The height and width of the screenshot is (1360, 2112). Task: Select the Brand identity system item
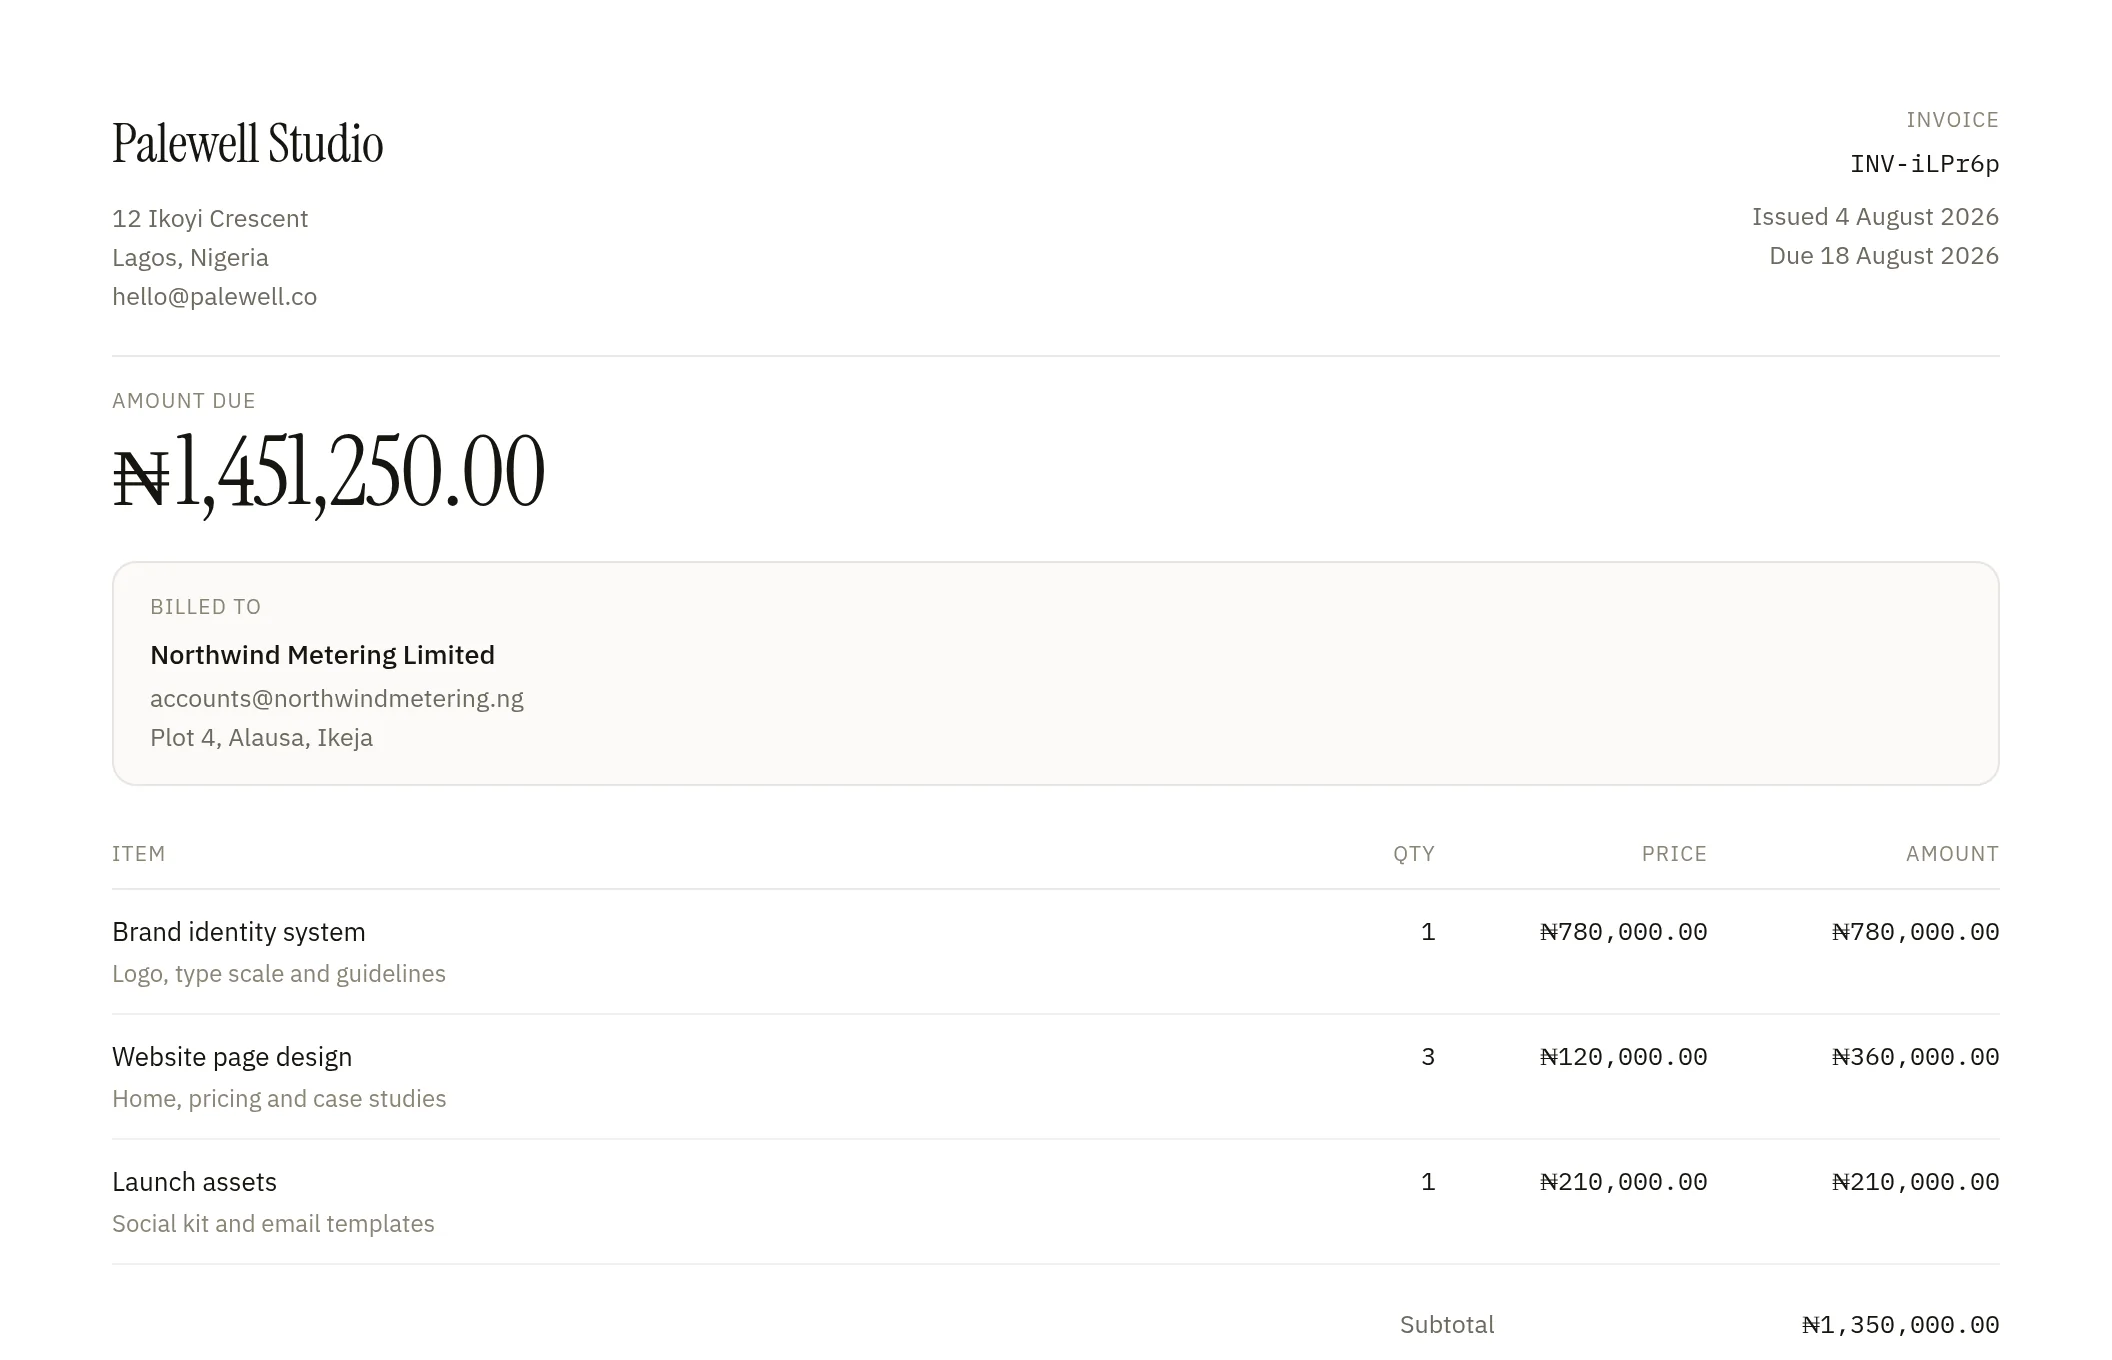[239, 932]
